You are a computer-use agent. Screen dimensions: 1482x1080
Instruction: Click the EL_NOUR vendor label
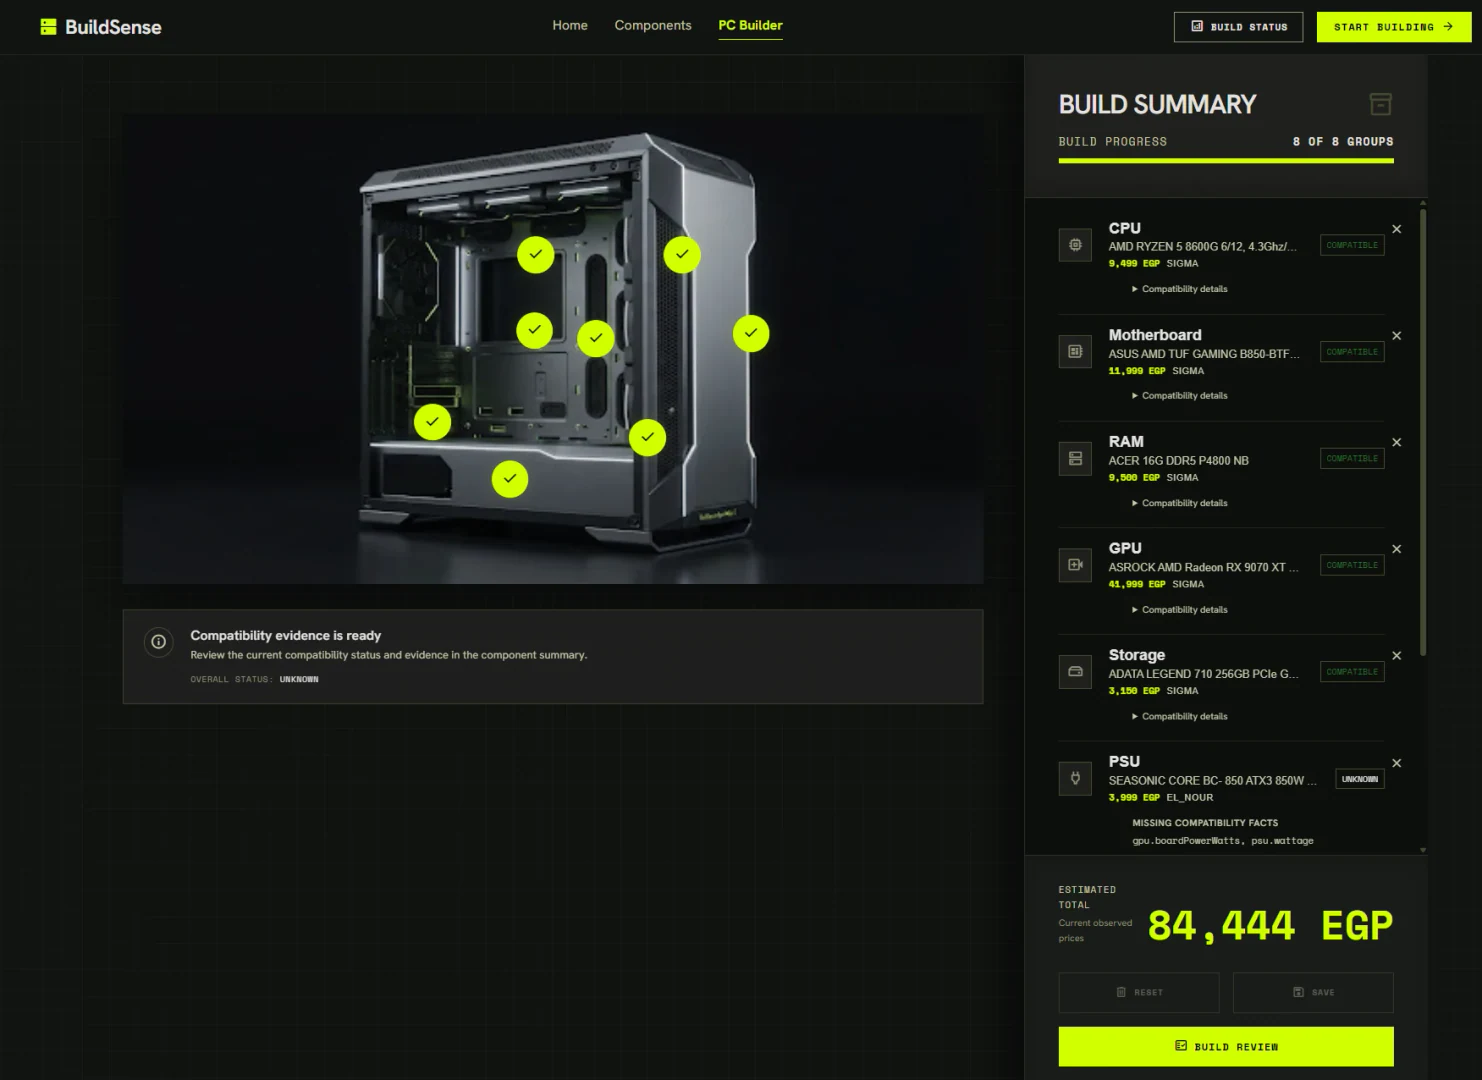[1189, 798]
